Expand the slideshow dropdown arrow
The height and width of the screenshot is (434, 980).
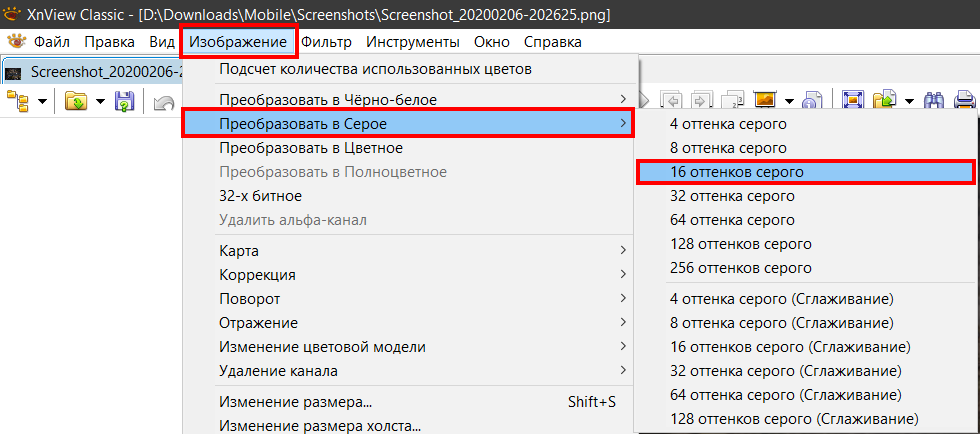(789, 101)
